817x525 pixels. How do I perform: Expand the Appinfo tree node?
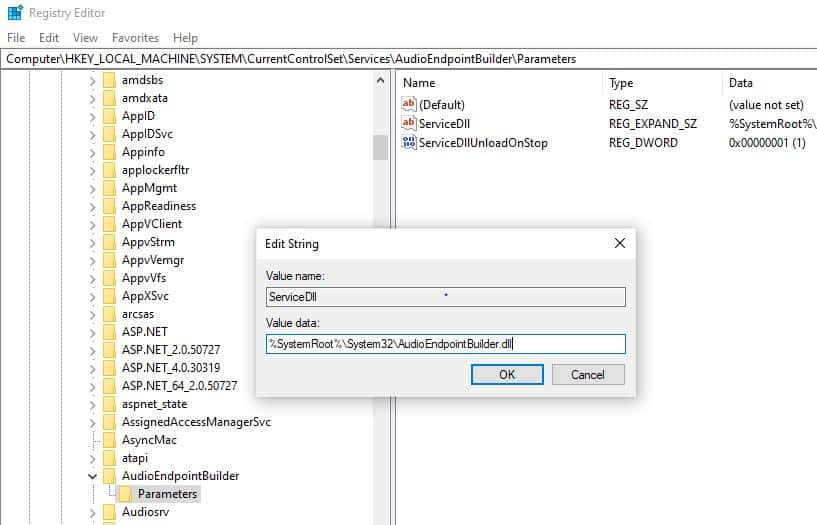[x=92, y=153]
